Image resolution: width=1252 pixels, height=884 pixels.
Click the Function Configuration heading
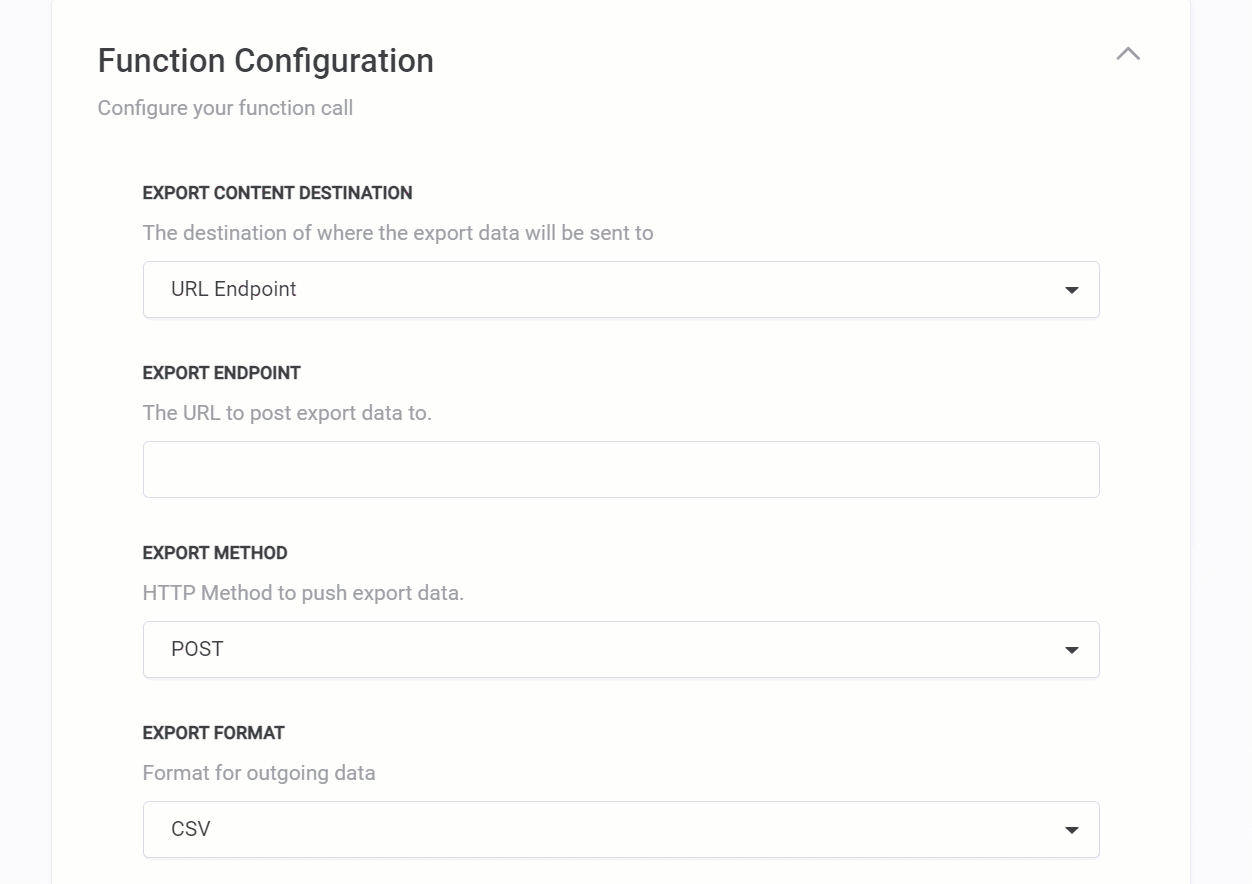pyautogui.click(x=265, y=61)
